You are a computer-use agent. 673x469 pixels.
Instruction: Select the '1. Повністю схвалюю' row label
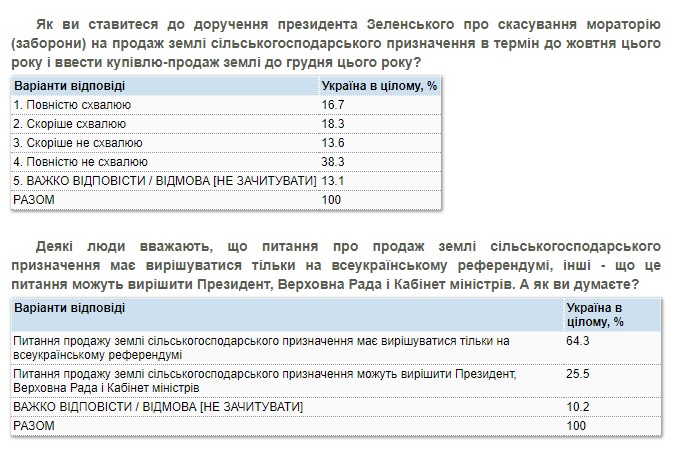(71, 104)
